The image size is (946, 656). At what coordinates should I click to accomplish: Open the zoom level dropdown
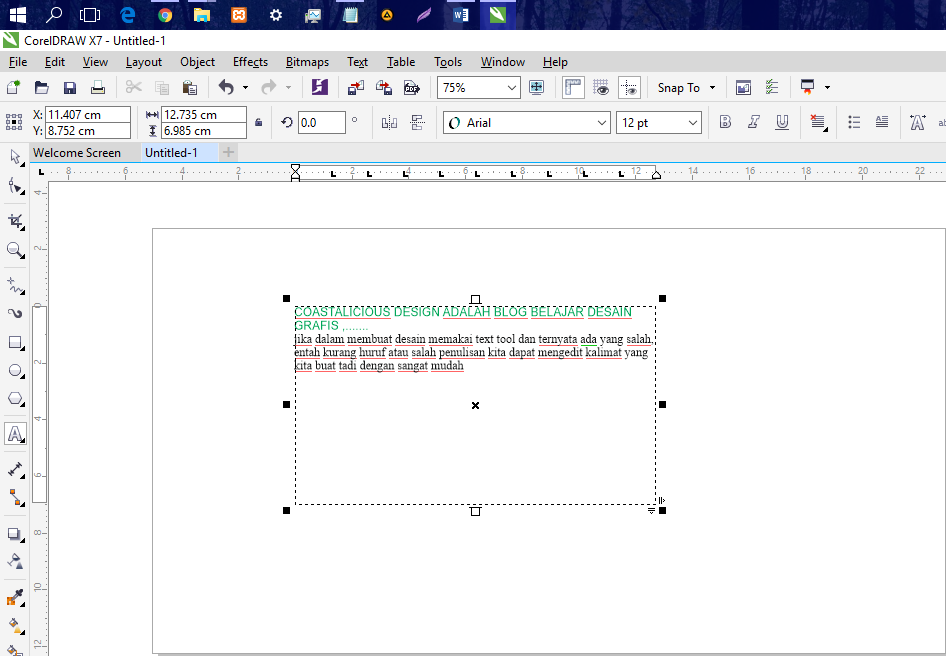(510, 87)
